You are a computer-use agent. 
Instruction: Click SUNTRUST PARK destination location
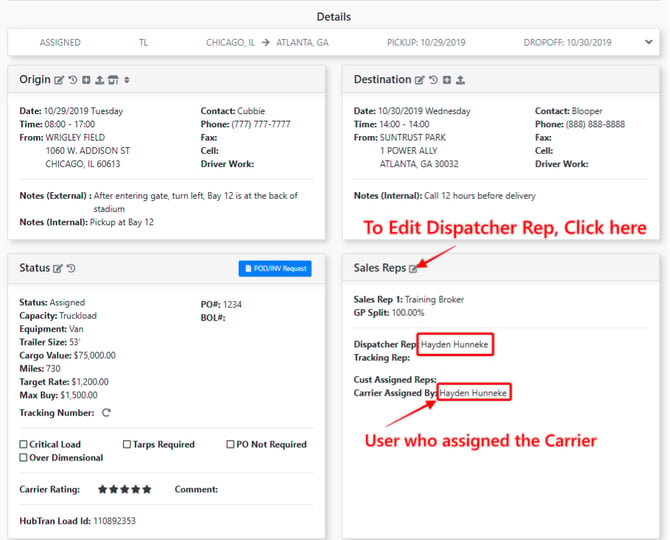point(413,138)
